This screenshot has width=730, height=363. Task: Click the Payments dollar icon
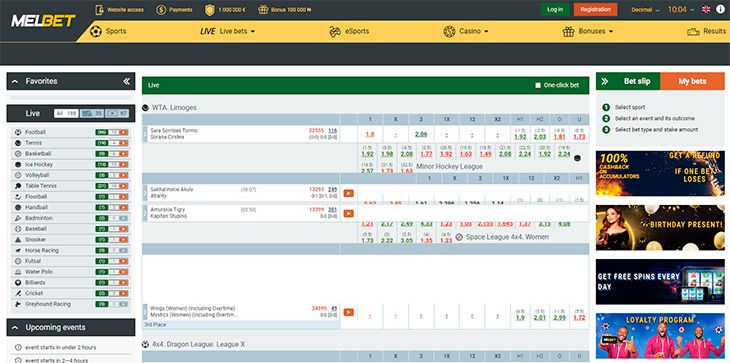click(161, 9)
